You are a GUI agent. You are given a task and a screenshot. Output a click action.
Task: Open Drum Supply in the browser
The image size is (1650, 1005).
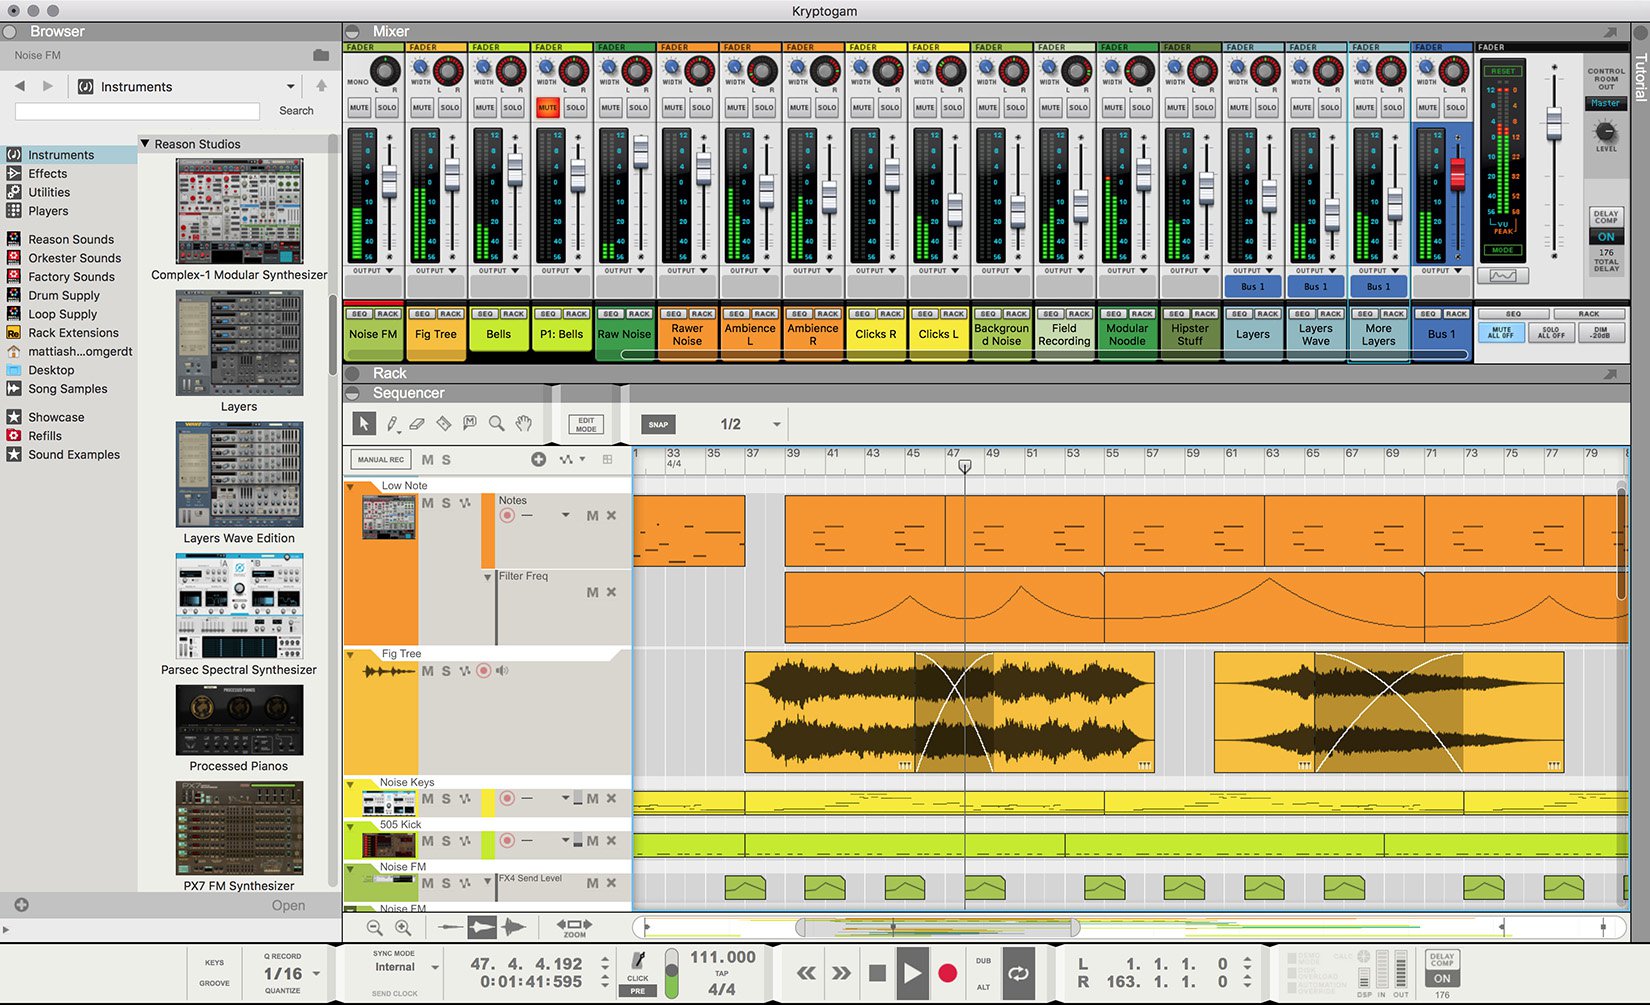[64, 295]
